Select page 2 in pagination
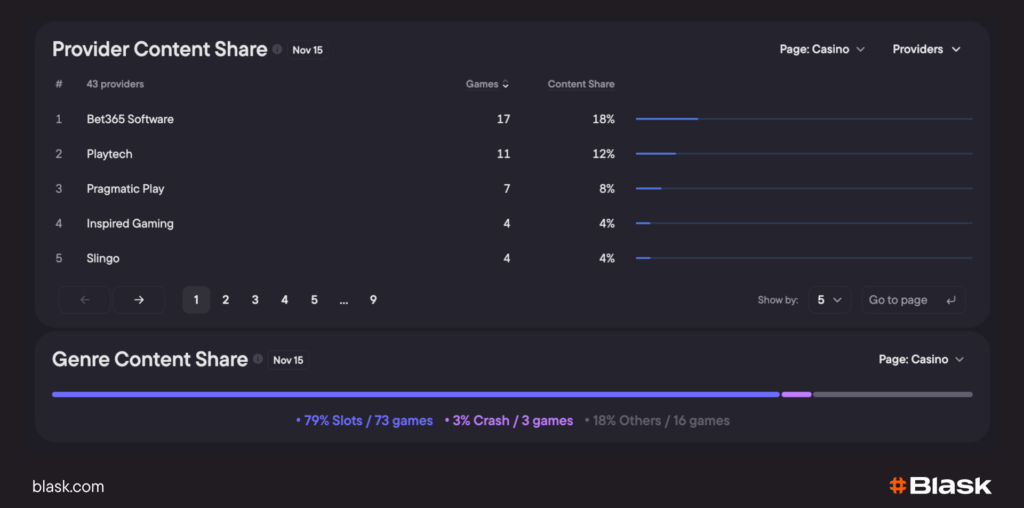The image size is (1024, 508). point(226,300)
